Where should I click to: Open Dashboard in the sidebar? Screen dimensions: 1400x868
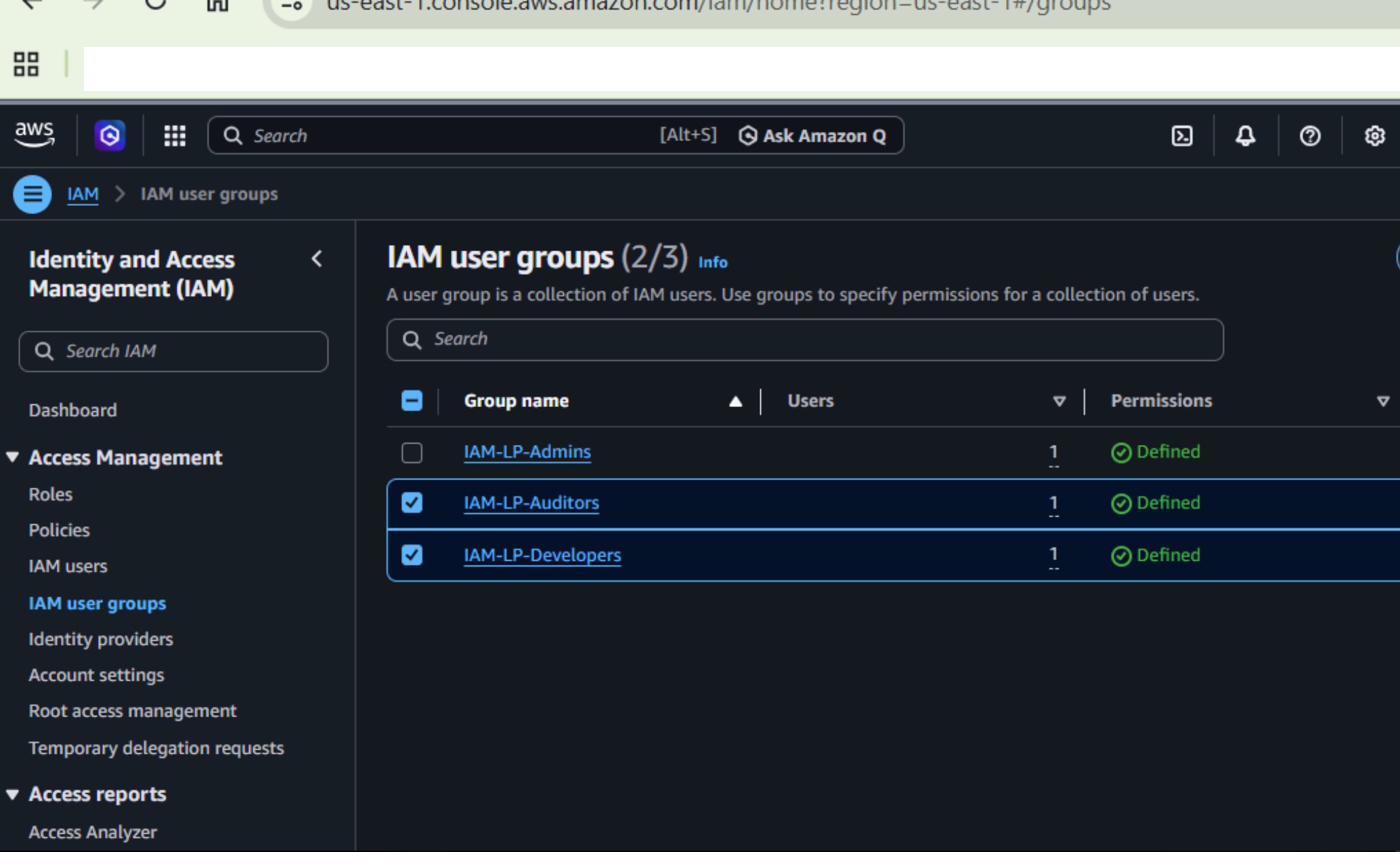point(73,410)
